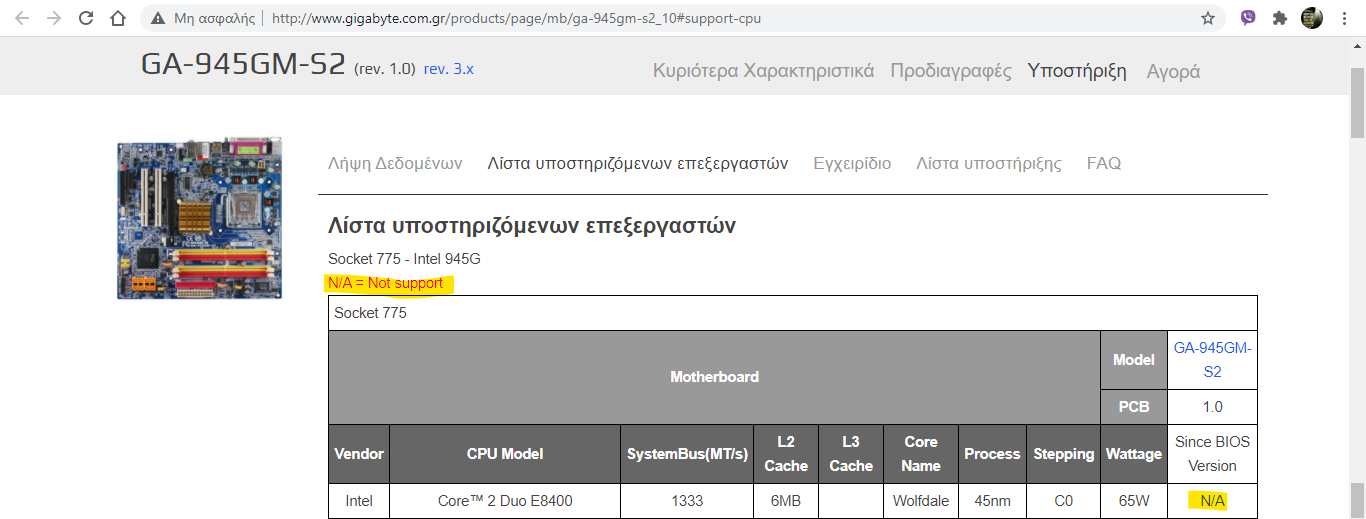The height and width of the screenshot is (519, 1366).
Task: Click the N/A = Not support note
Action: pyautogui.click(x=385, y=283)
